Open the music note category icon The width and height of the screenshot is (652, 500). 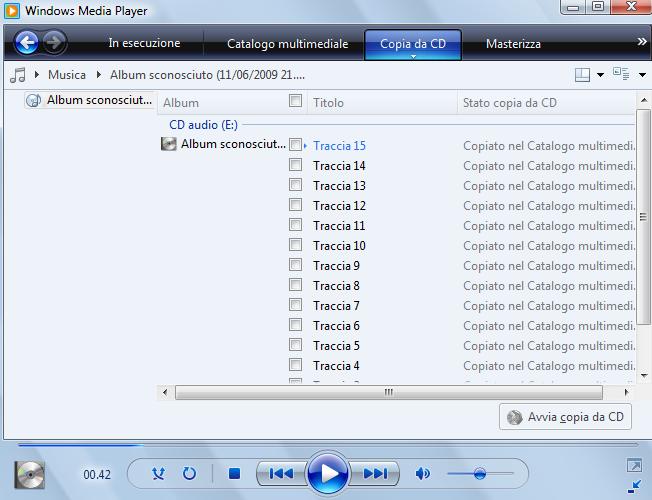coord(18,75)
